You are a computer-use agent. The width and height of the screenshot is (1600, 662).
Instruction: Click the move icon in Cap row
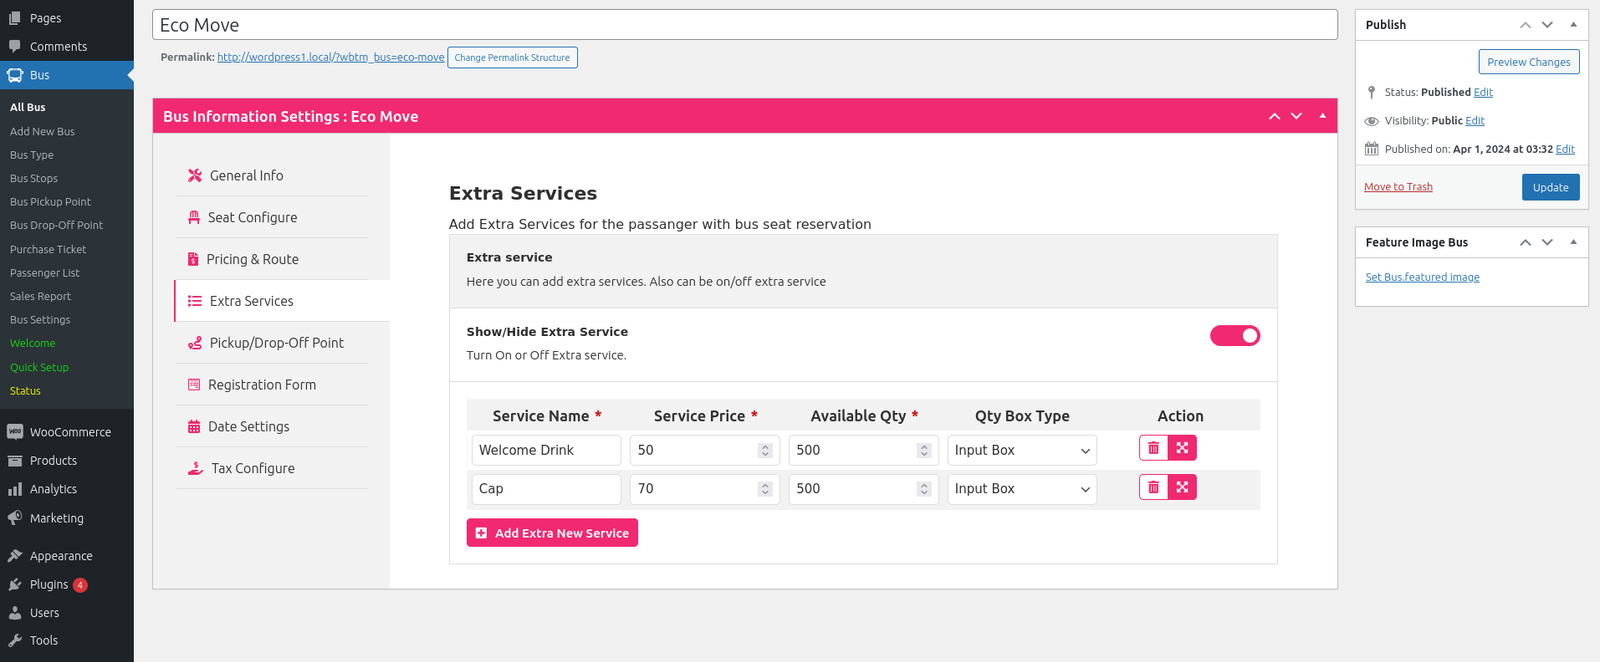(1182, 487)
